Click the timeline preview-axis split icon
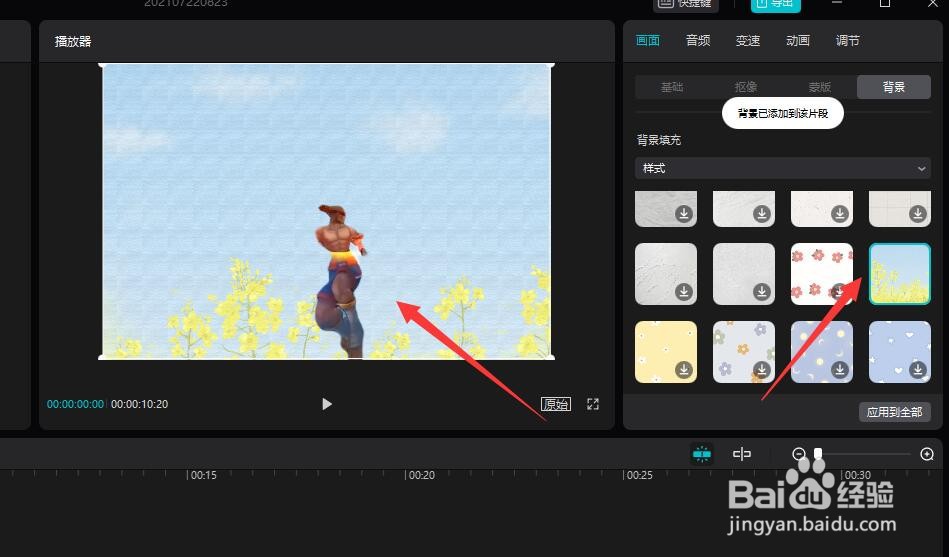The image size is (949, 557). click(x=742, y=454)
